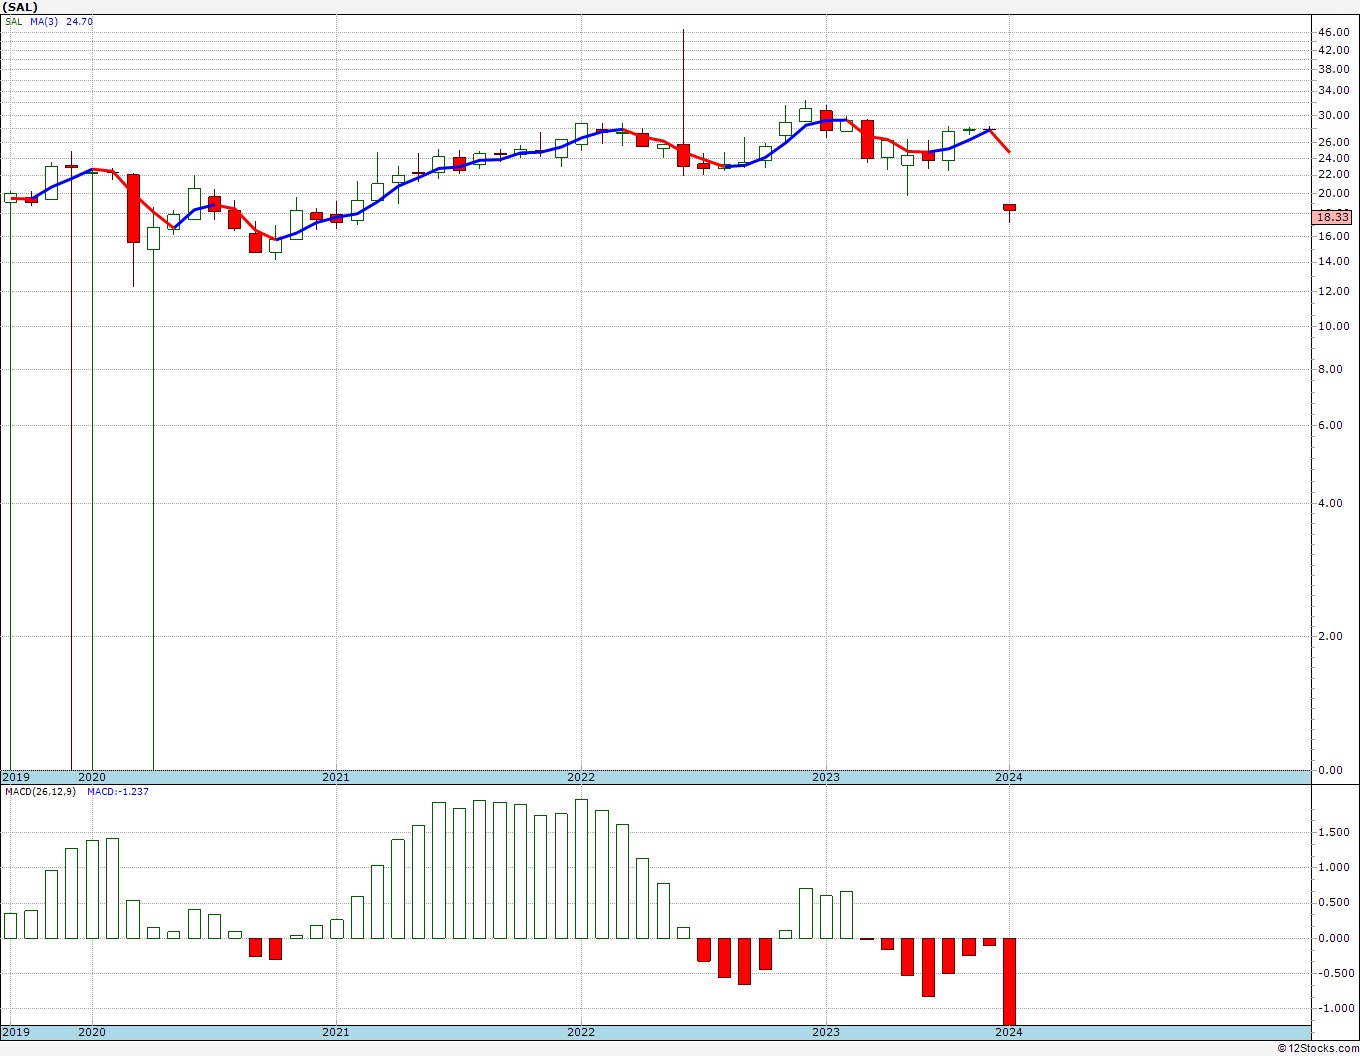Select the 38.00 price axis label
This screenshot has width=1360, height=1056.
tap(1334, 70)
